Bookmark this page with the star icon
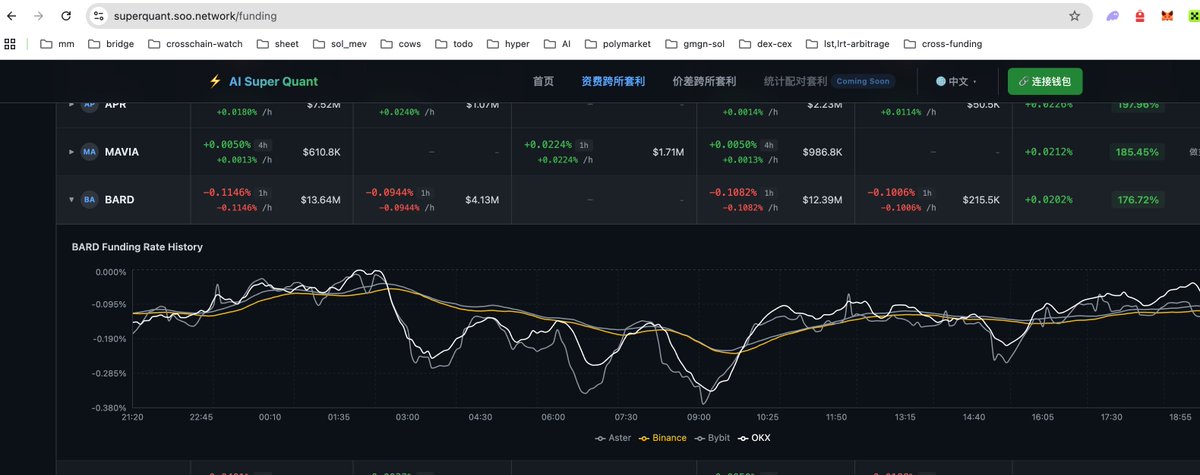1200x475 pixels. 1074,16
